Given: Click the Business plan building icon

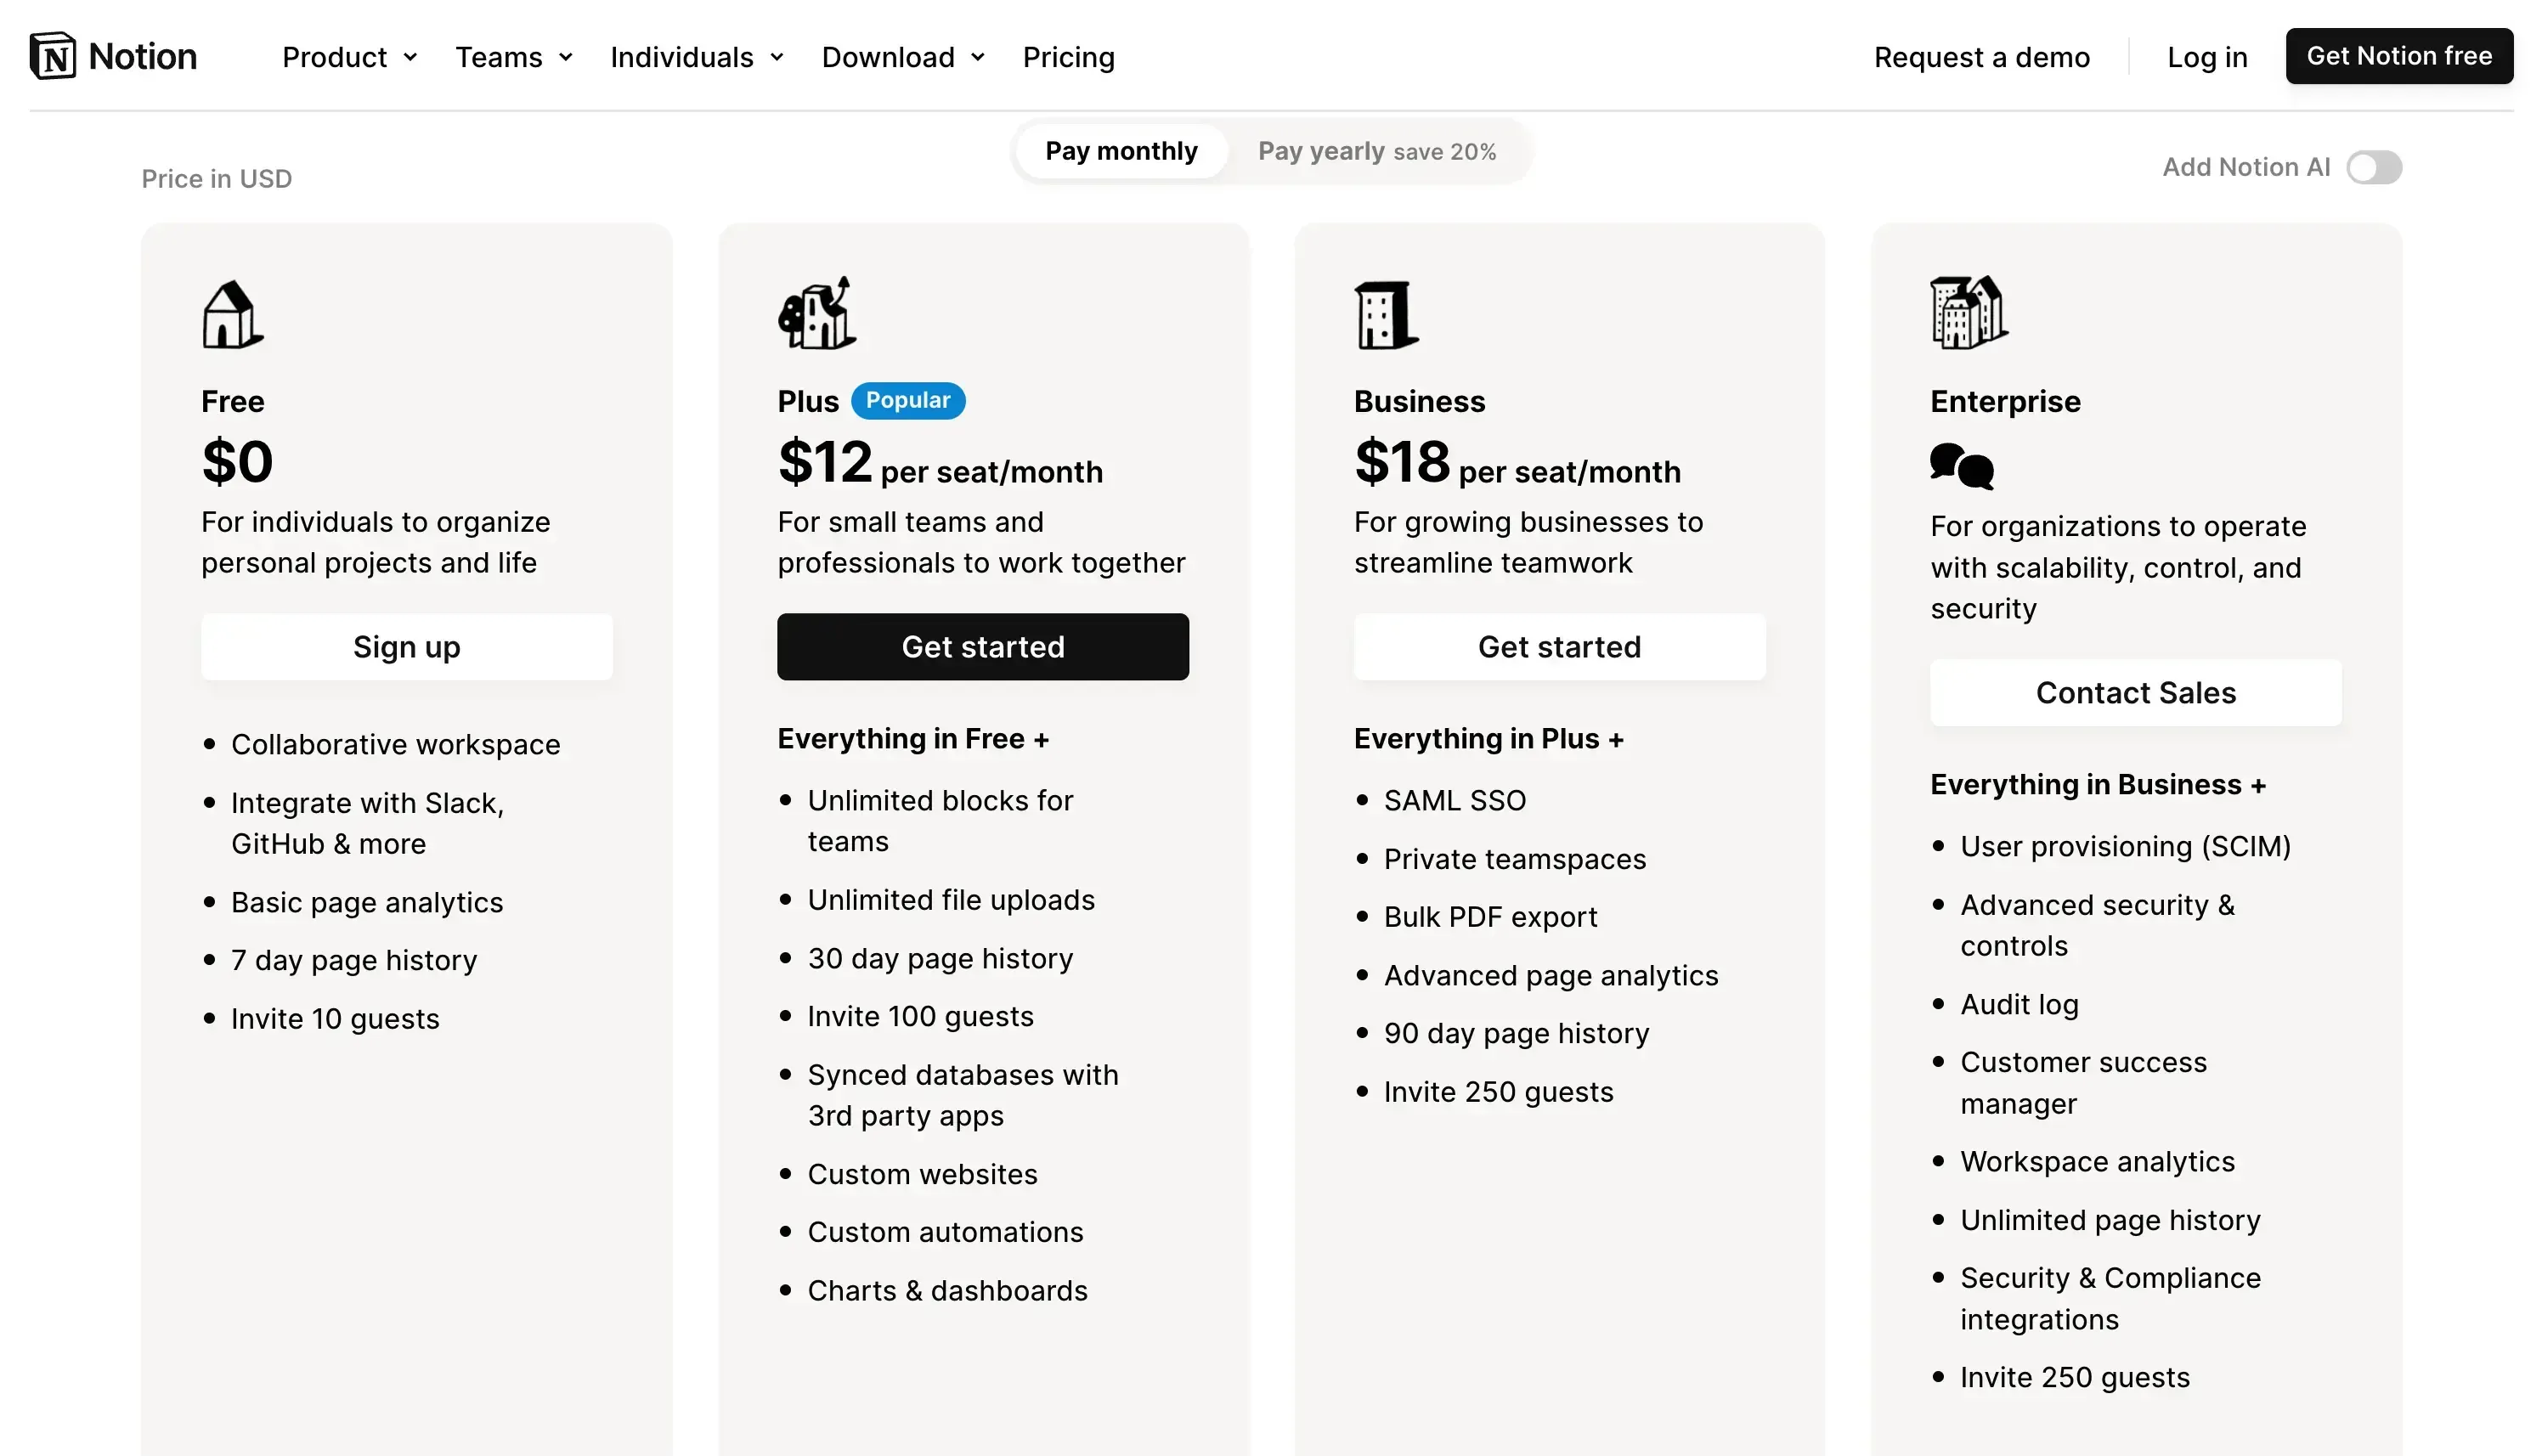Looking at the screenshot, I should point(1386,313).
